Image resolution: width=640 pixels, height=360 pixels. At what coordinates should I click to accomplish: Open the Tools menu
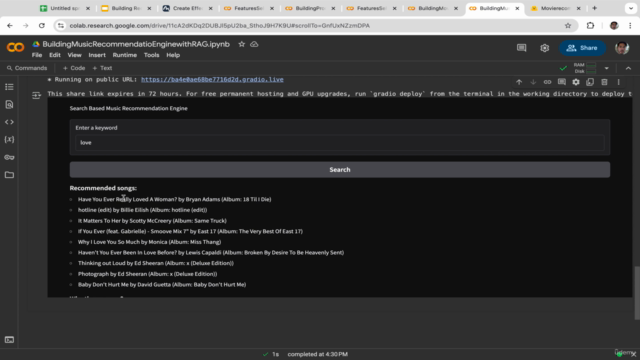coord(151,55)
